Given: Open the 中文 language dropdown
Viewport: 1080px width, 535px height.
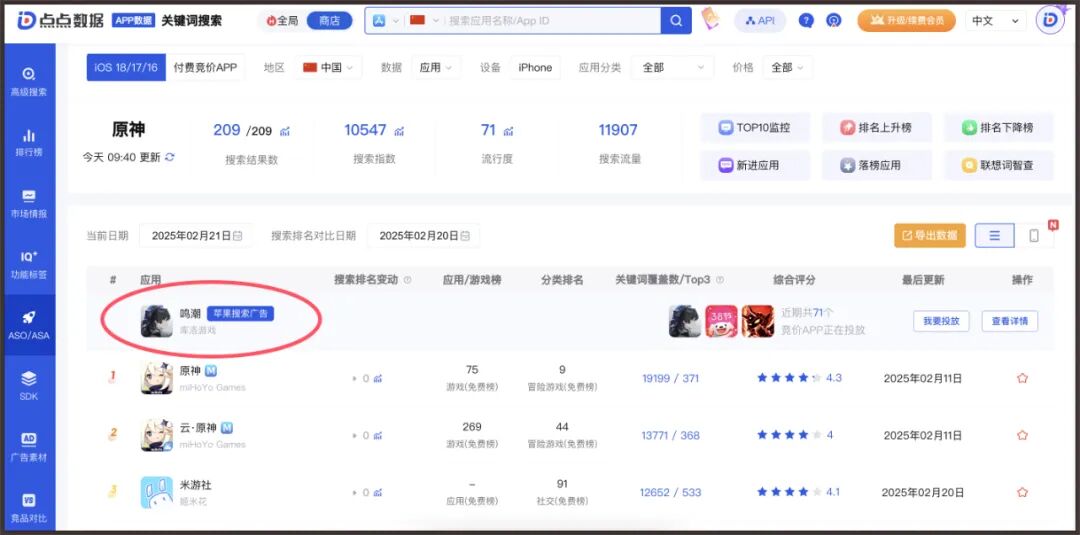Looking at the screenshot, I should pos(995,21).
